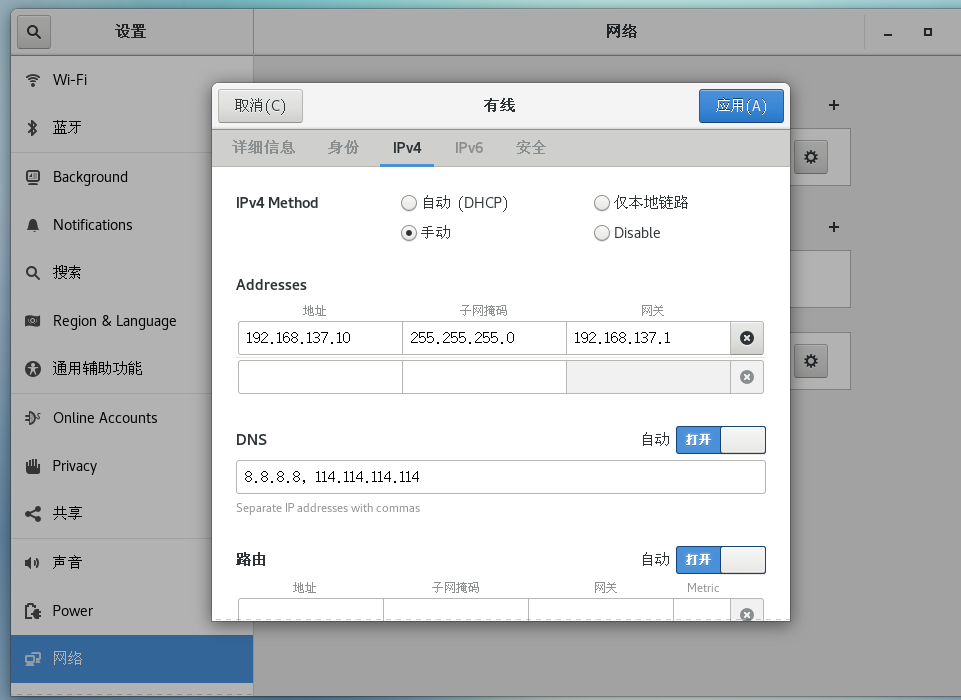Open lower gear settings in network window

point(811,360)
